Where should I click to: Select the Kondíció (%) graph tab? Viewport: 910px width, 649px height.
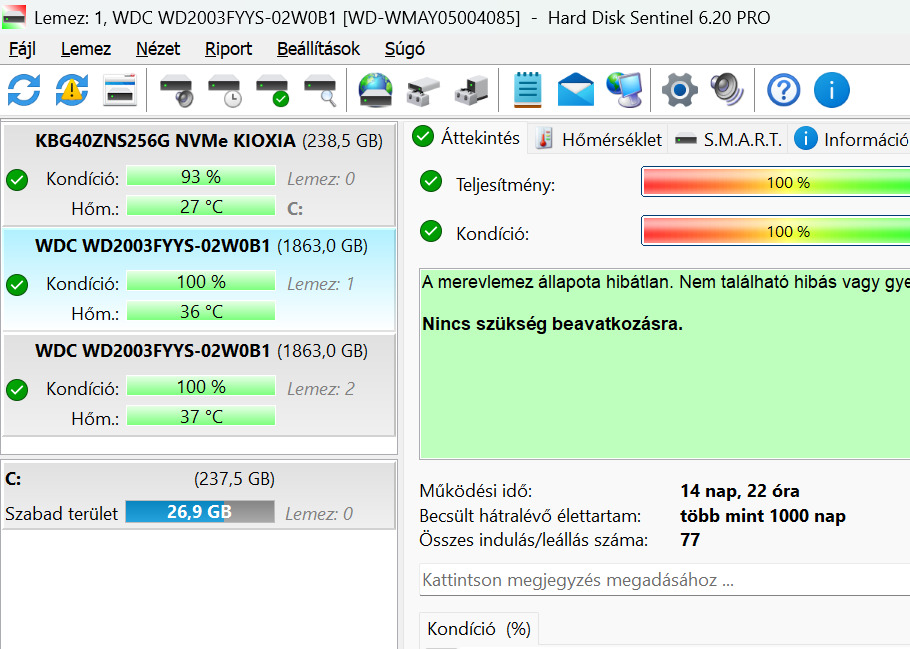(479, 629)
